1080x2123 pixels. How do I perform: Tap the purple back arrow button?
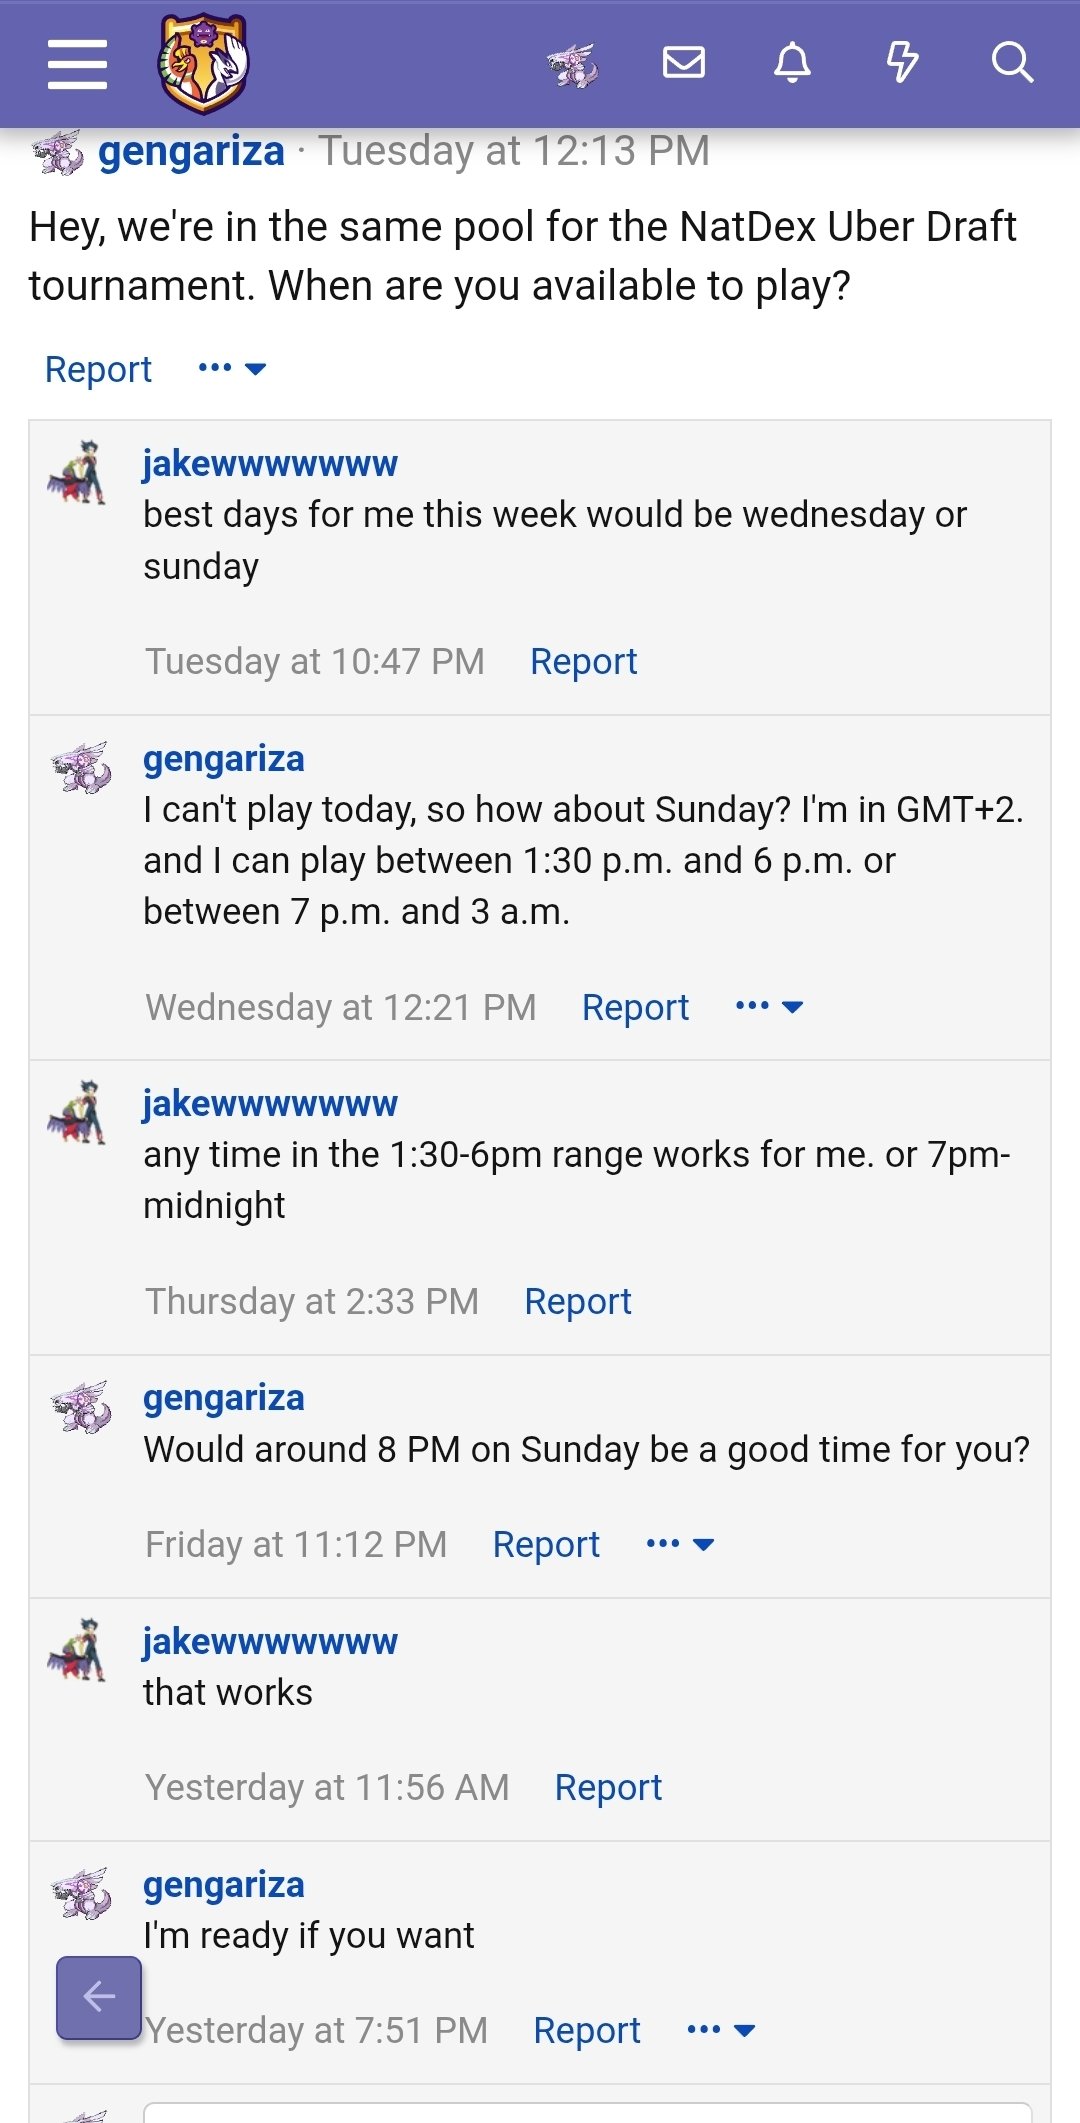tap(99, 1997)
